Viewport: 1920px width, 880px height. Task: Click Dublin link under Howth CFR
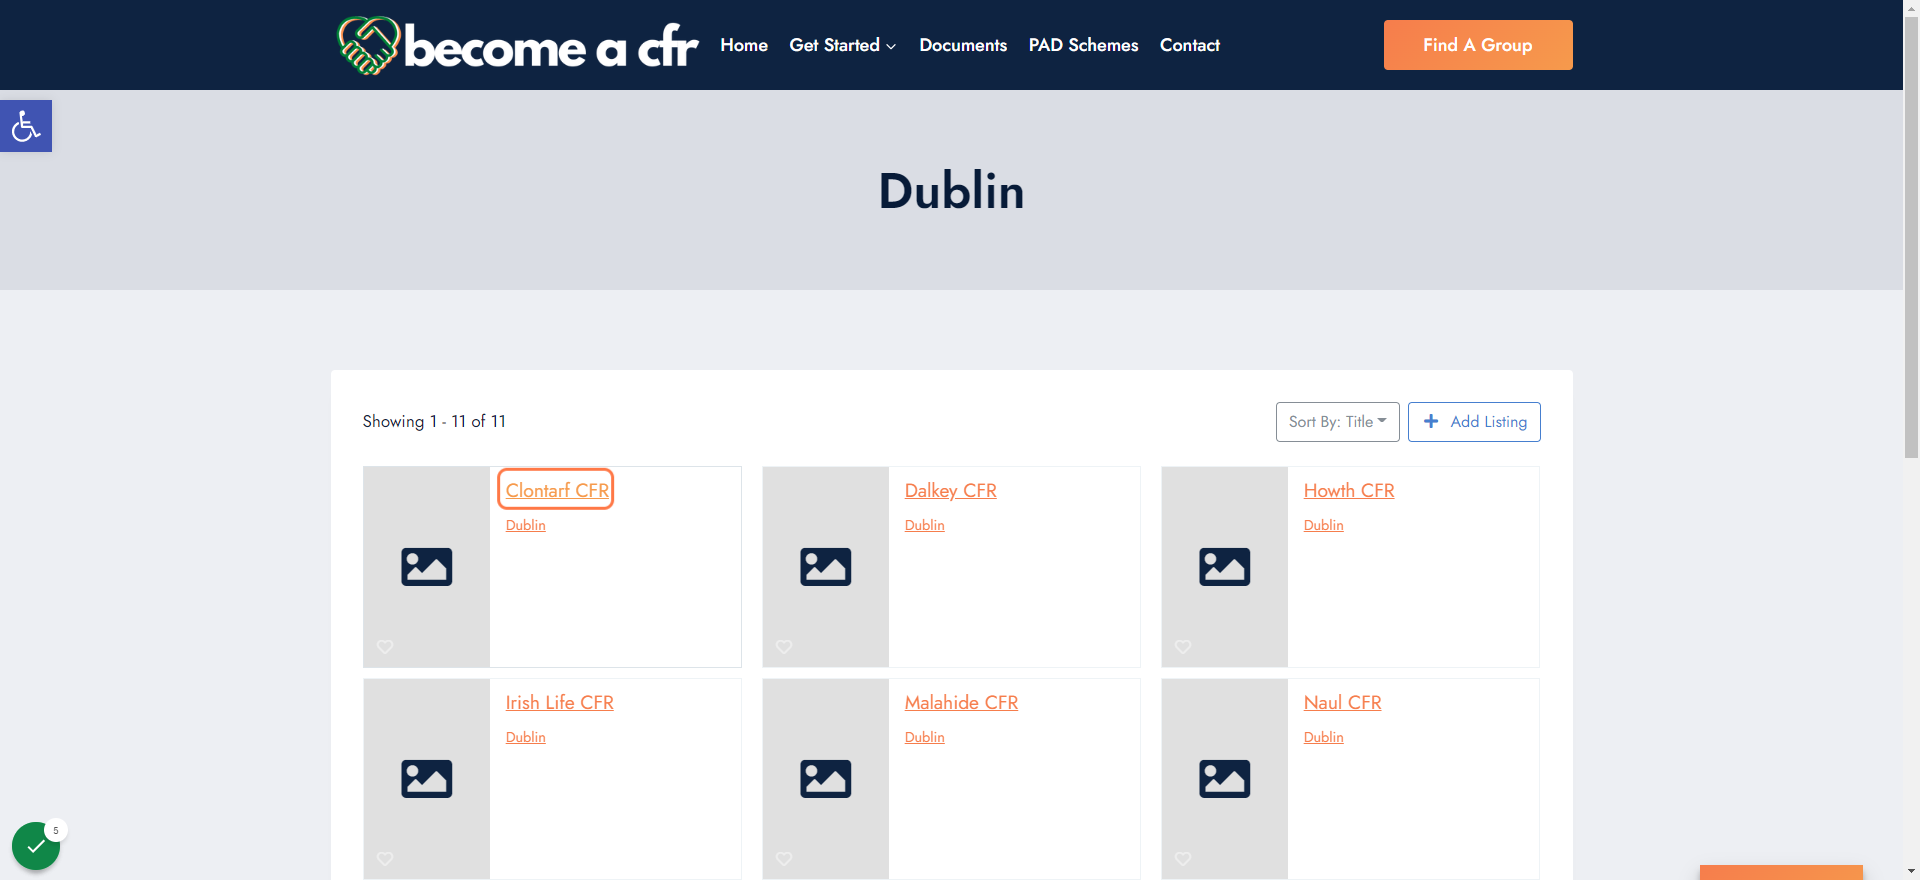[x=1324, y=525]
